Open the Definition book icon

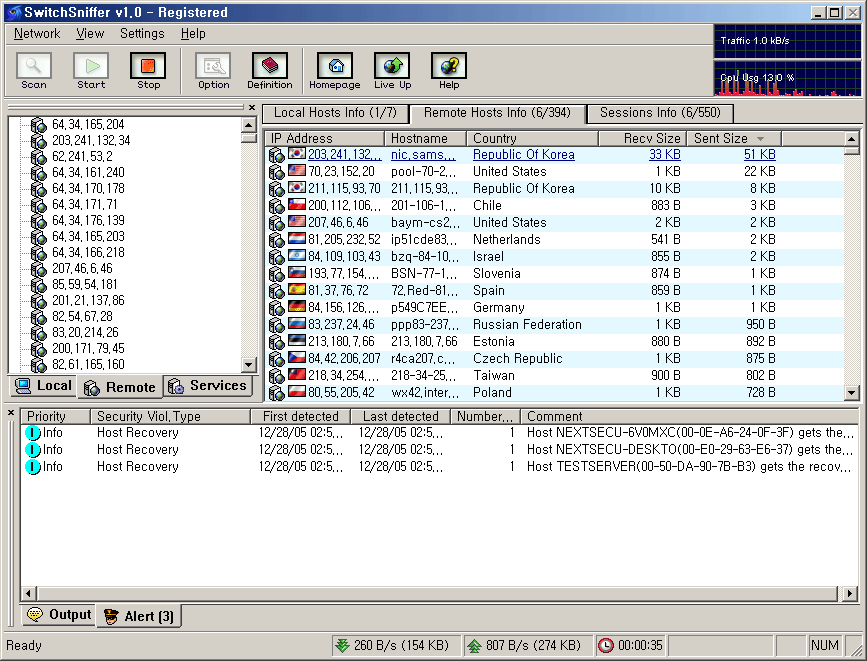pos(270,66)
